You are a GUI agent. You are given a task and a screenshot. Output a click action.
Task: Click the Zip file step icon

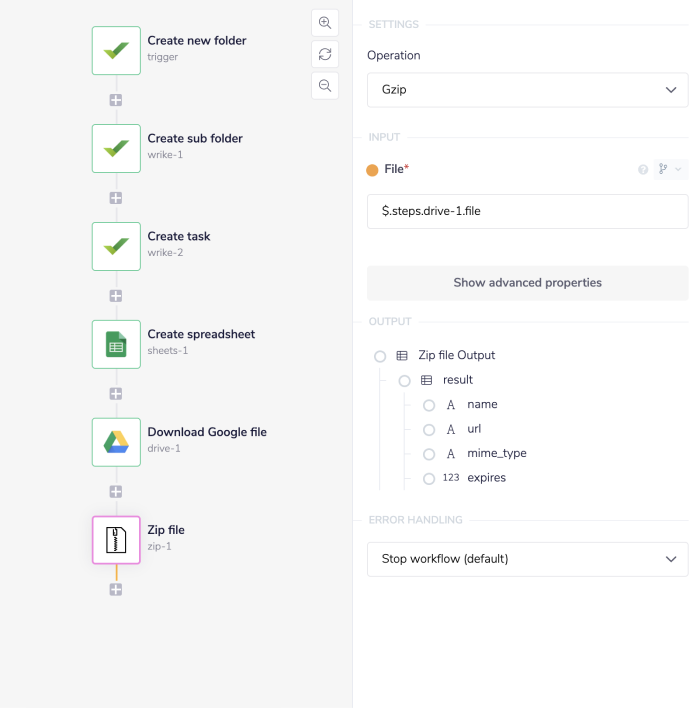(116, 540)
